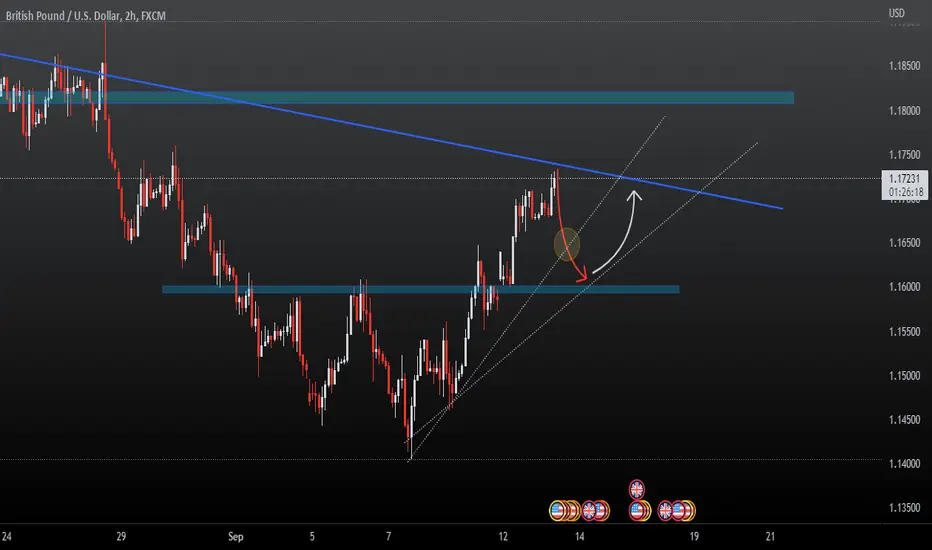932x550 pixels.
Task: Click the UK flag event icon just before date 14
Action: [x=588, y=510]
